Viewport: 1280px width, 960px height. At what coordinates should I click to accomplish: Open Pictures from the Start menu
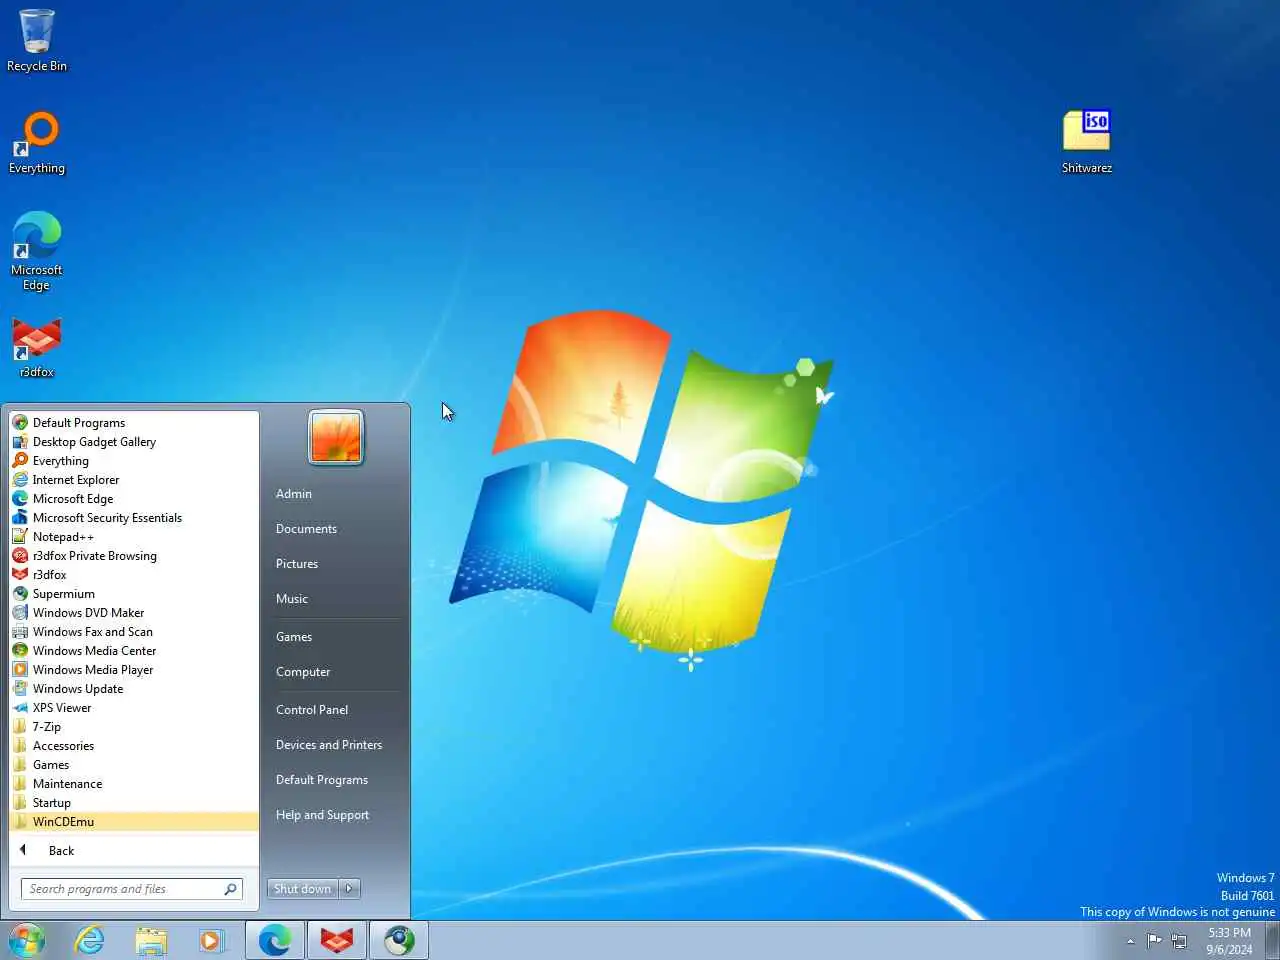click(x=336, y=564)
